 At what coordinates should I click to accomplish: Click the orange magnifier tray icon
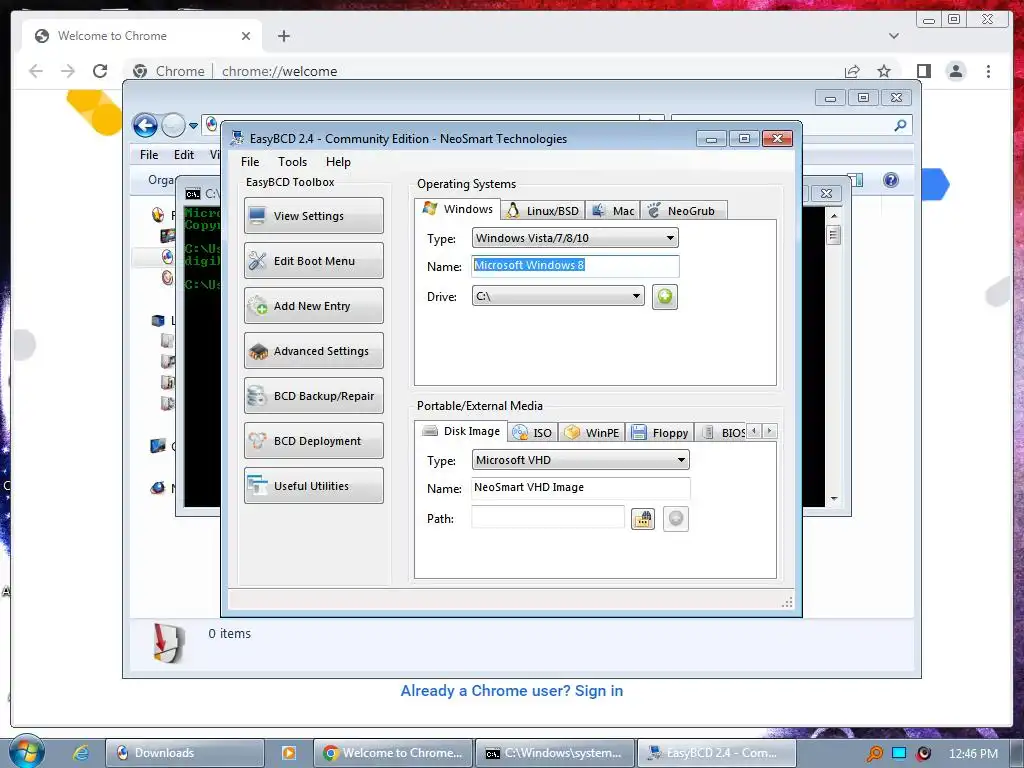click(x=874, y=753)
